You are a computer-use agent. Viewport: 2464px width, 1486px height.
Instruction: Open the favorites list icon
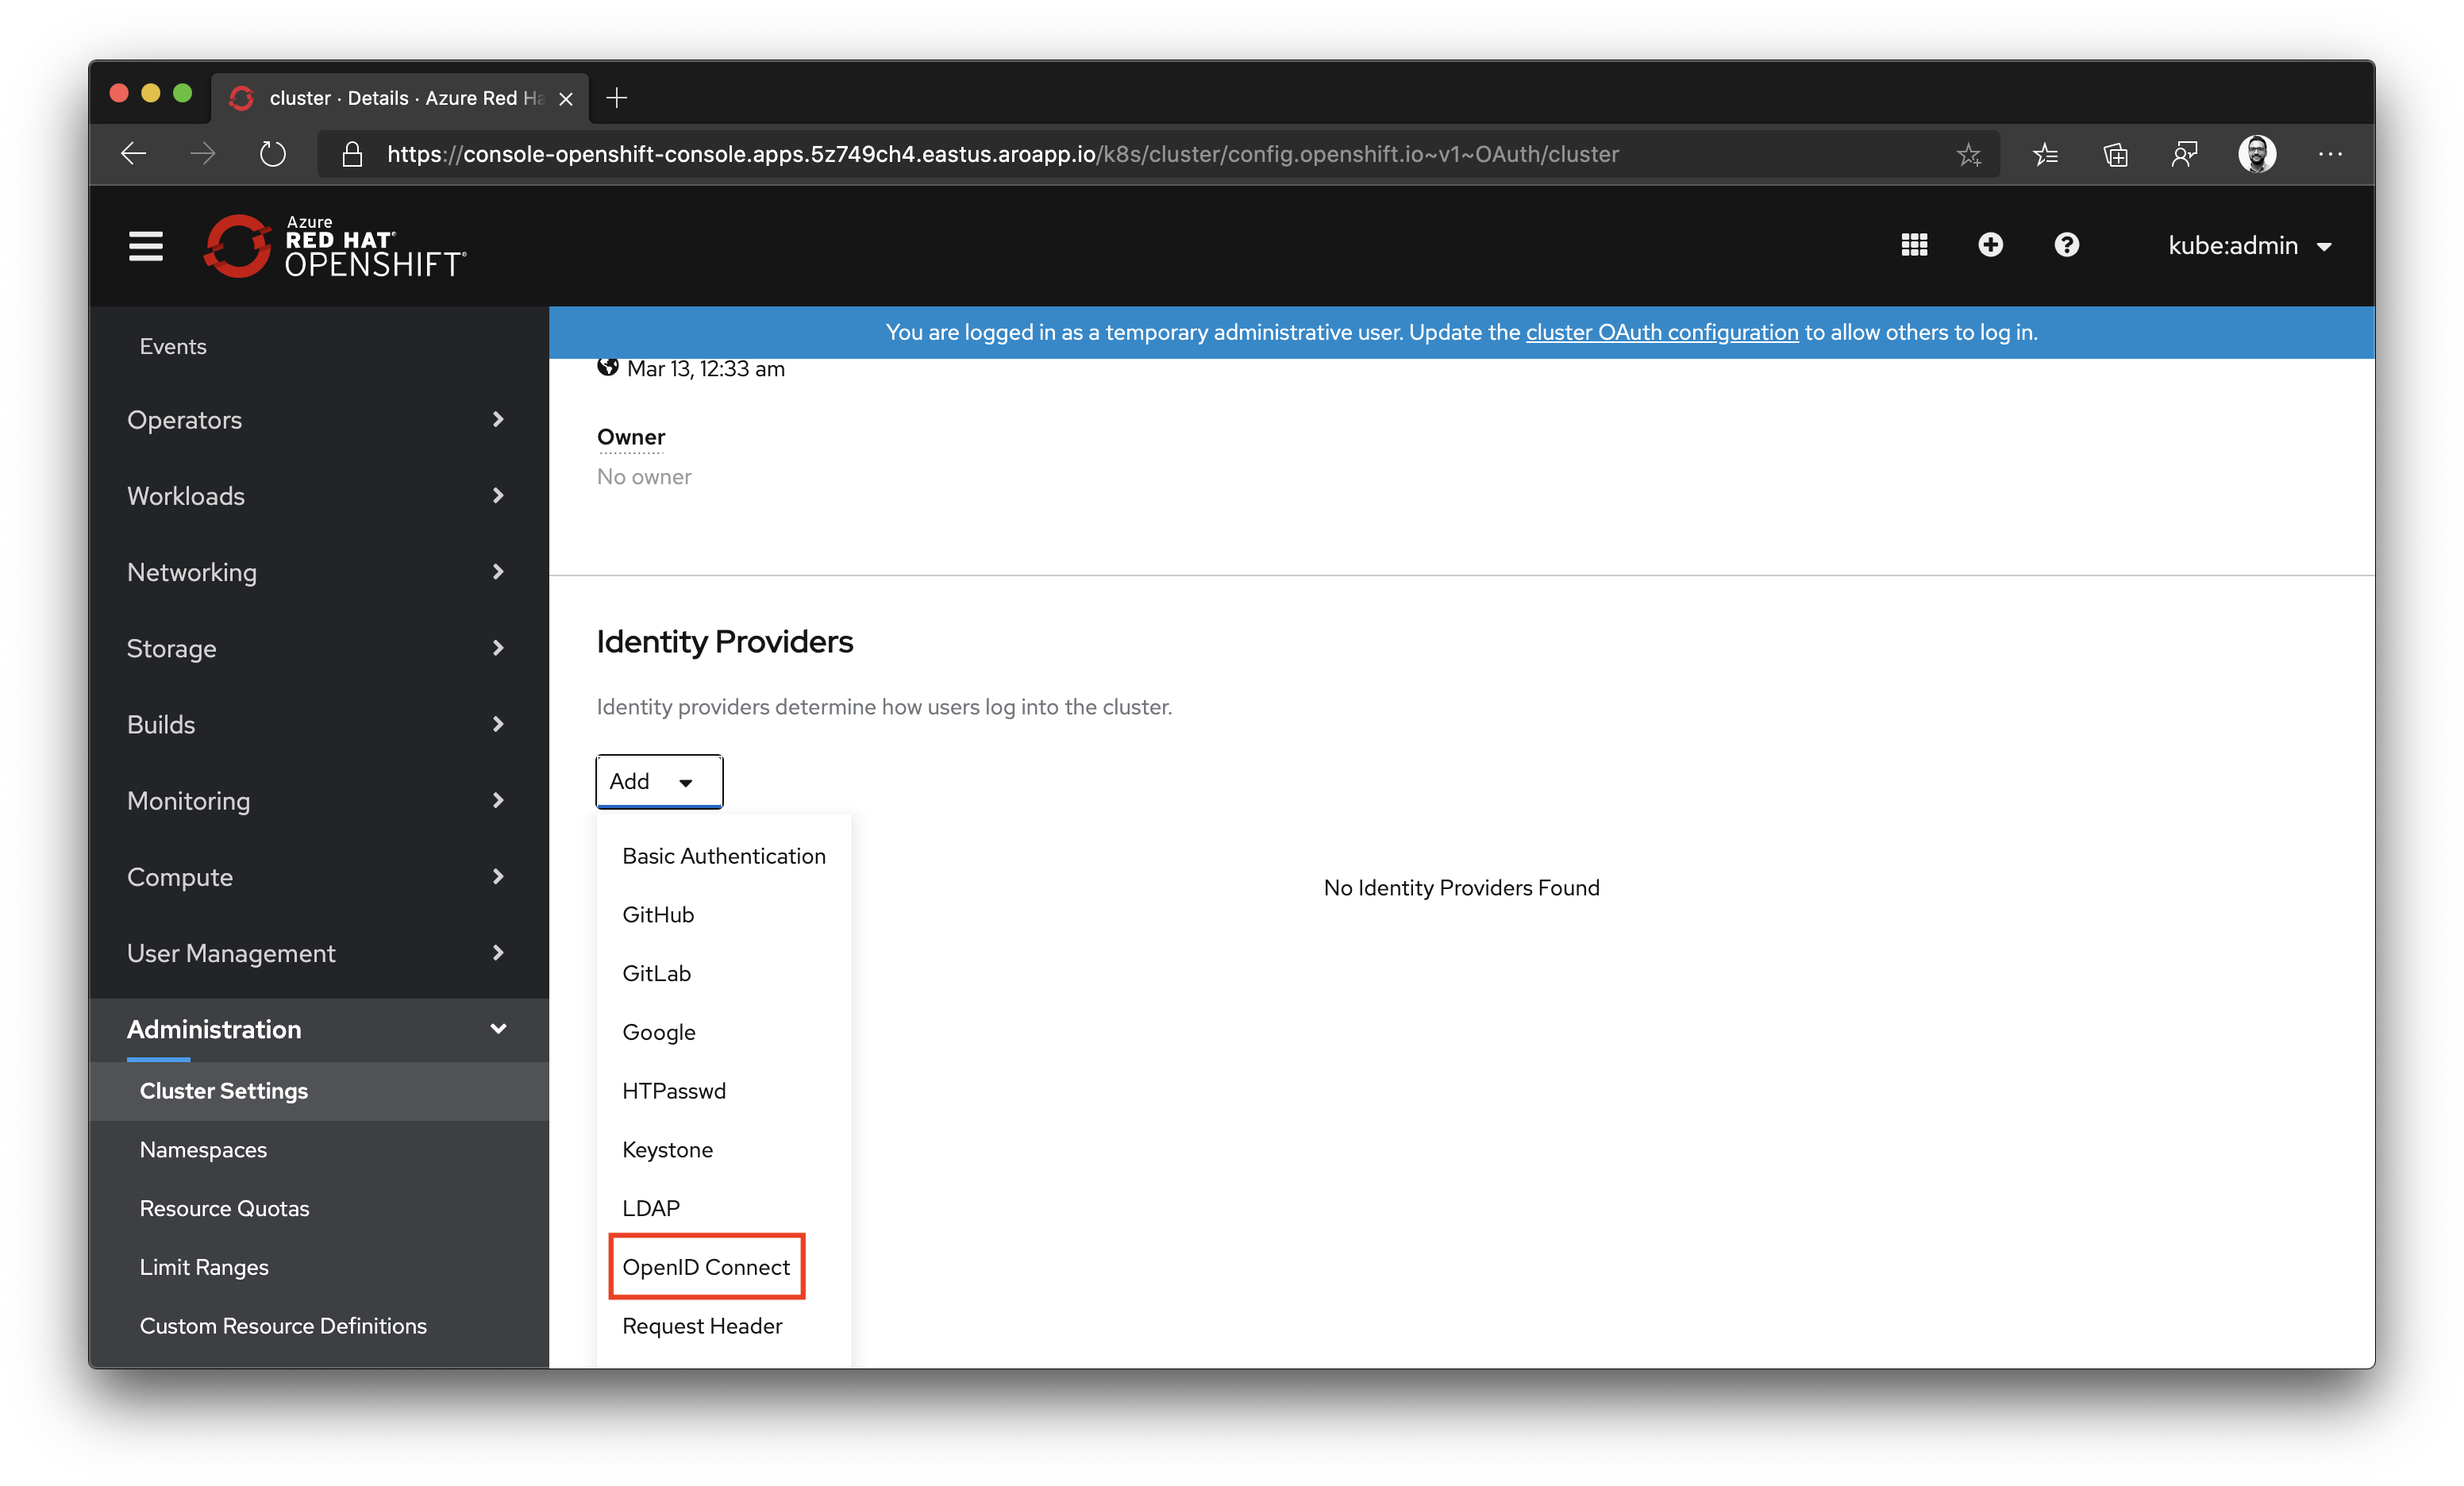[2045, 154]
